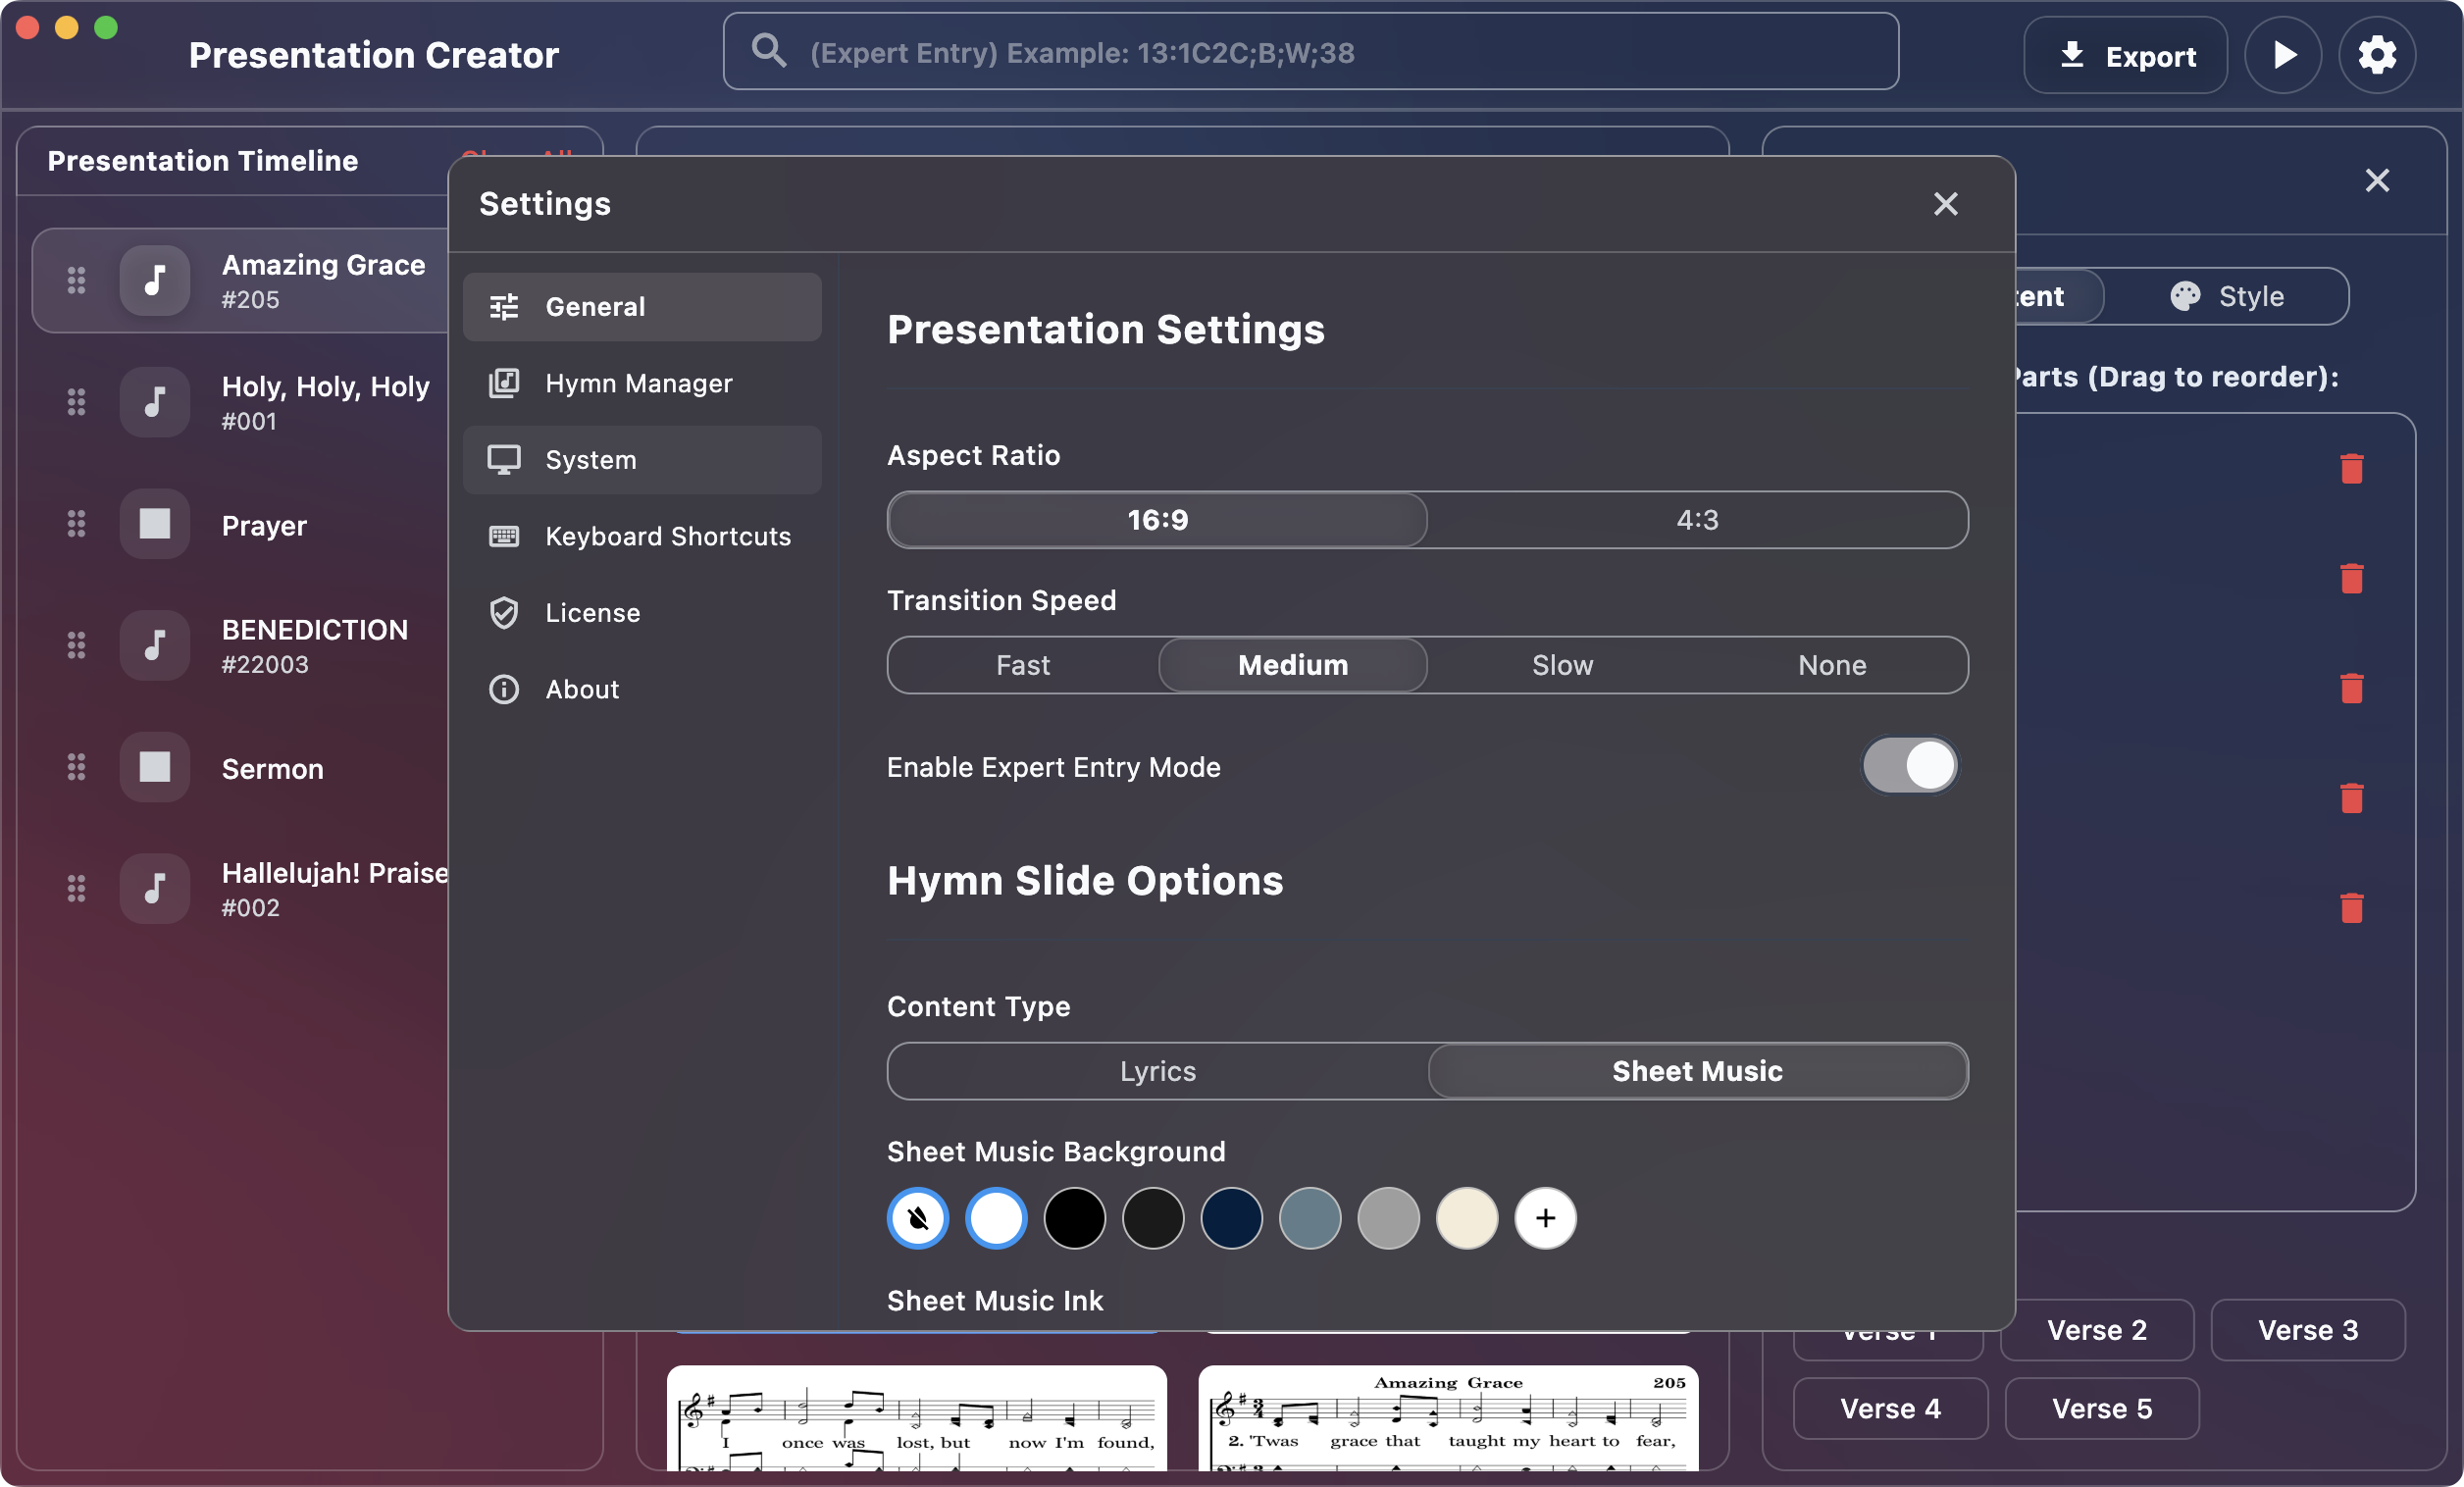Open the Hymn Manager settings section
Image resolution: width=2464 pixels, height=1487 pixels.
point(638,383)
